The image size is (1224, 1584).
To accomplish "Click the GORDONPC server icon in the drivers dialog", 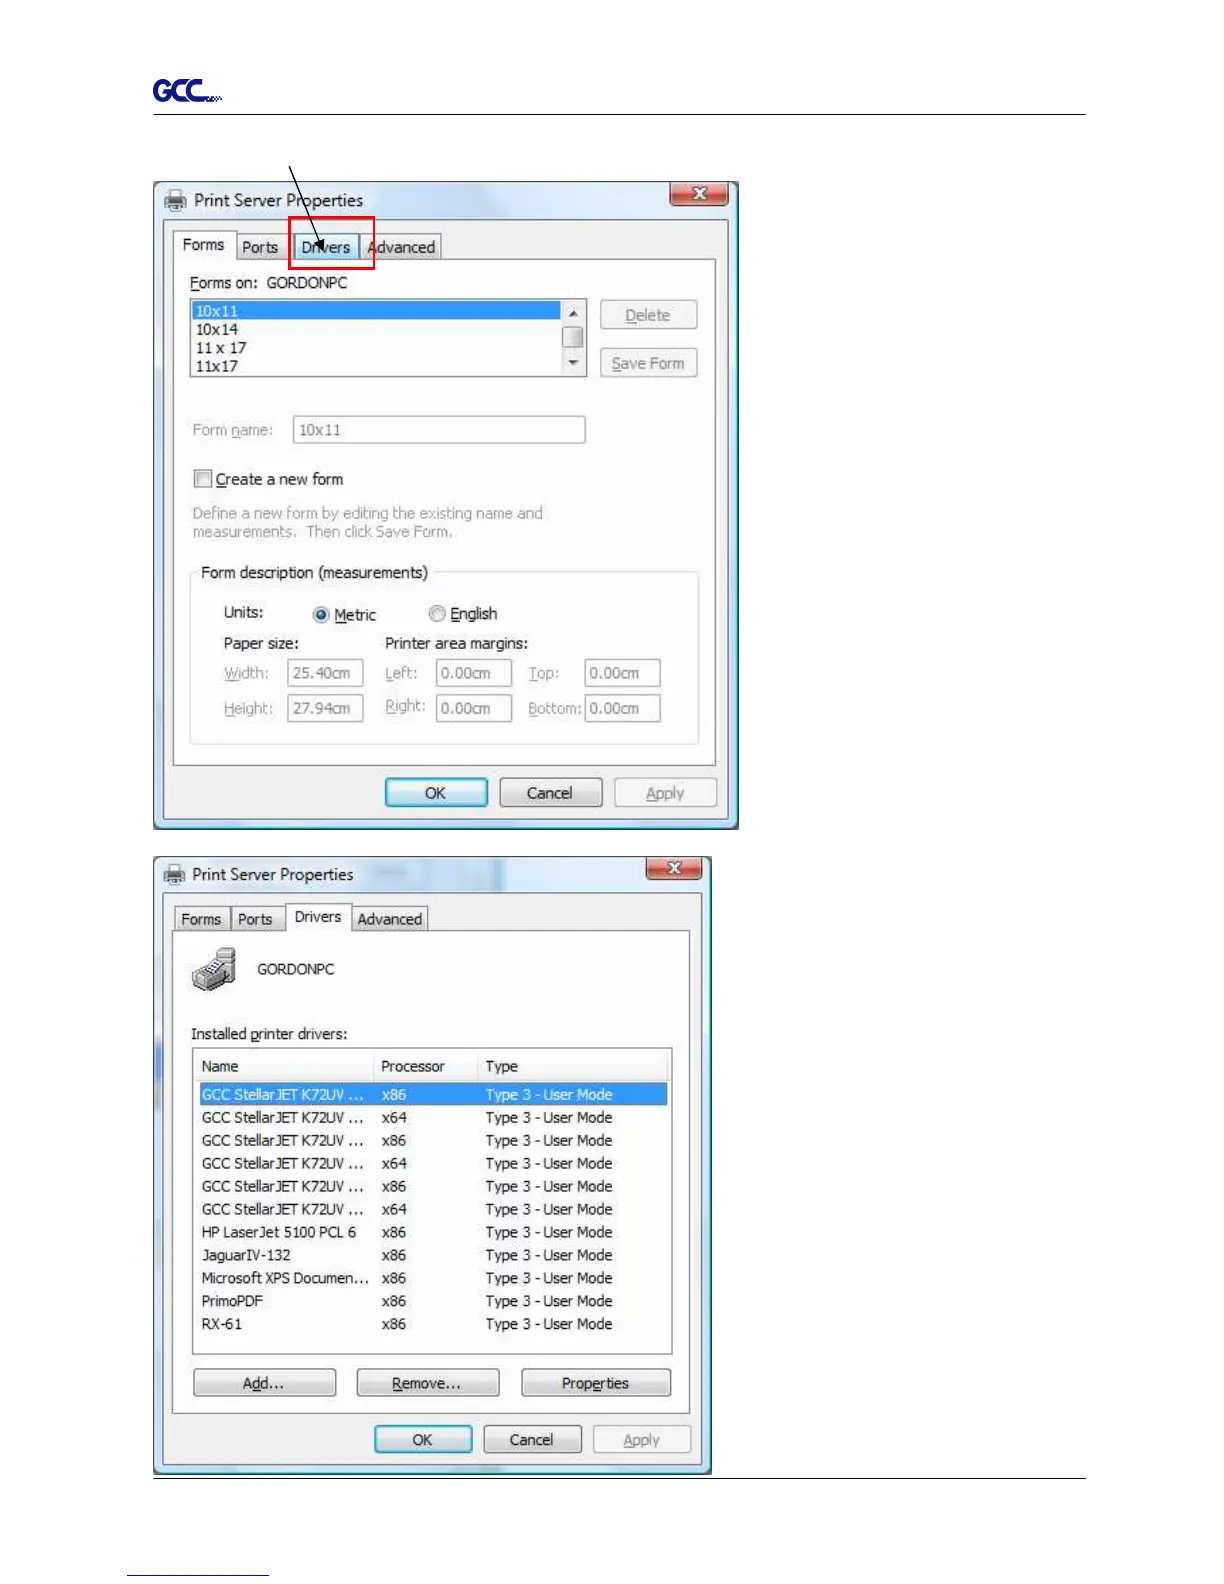I will point(214,969).
